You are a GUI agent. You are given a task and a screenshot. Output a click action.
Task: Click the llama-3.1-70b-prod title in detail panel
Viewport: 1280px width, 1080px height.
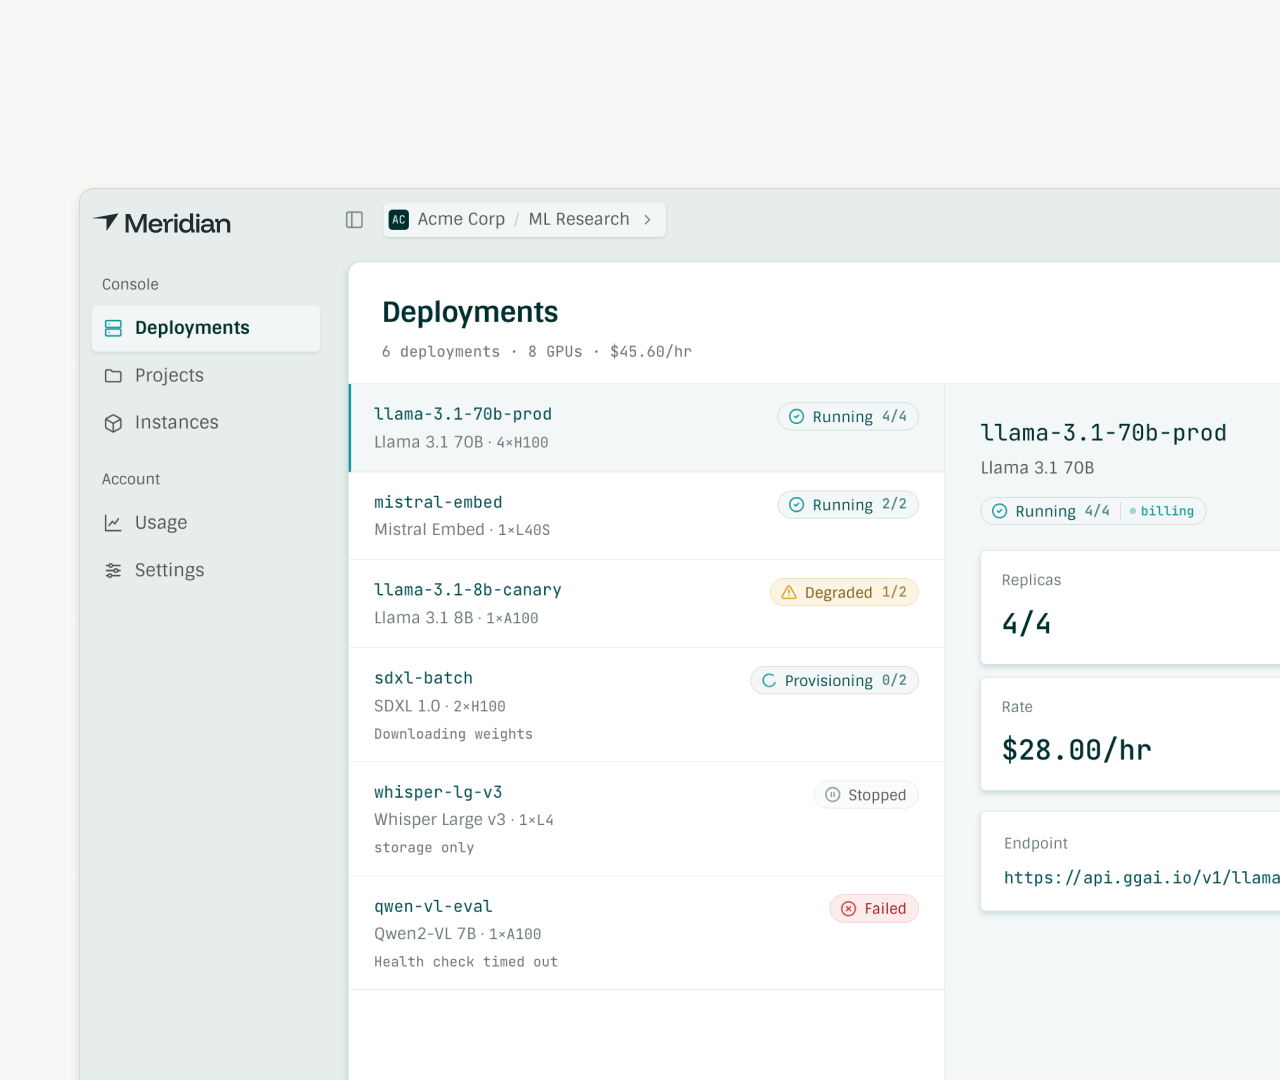(x=1104, y=433)
